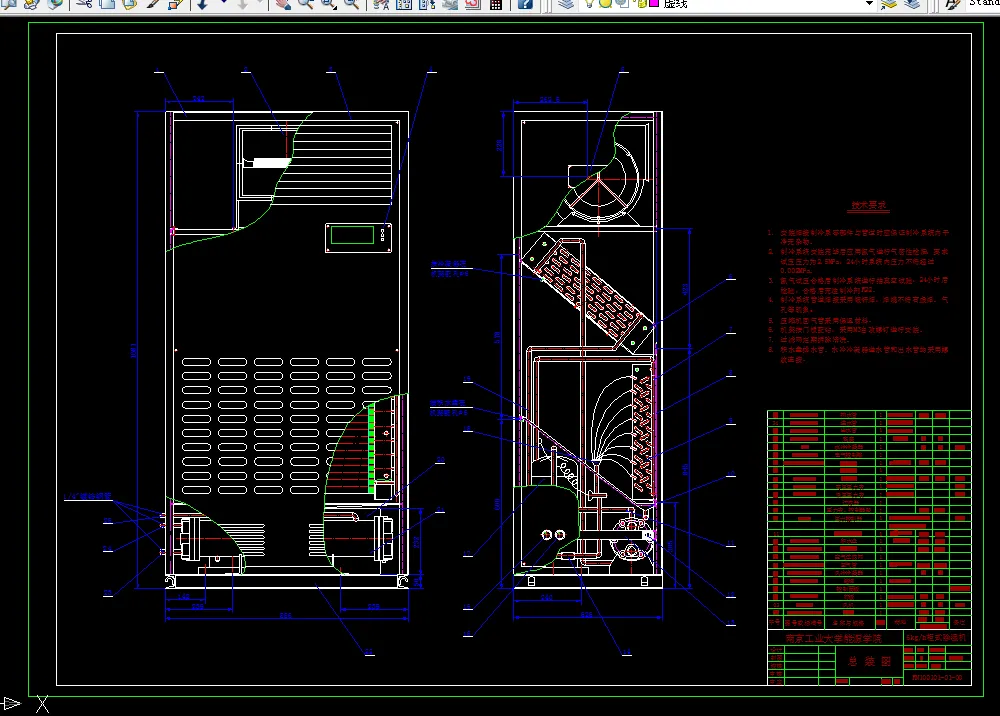
Task: Select the Match Properties brush icon
Action: (152, 3)
